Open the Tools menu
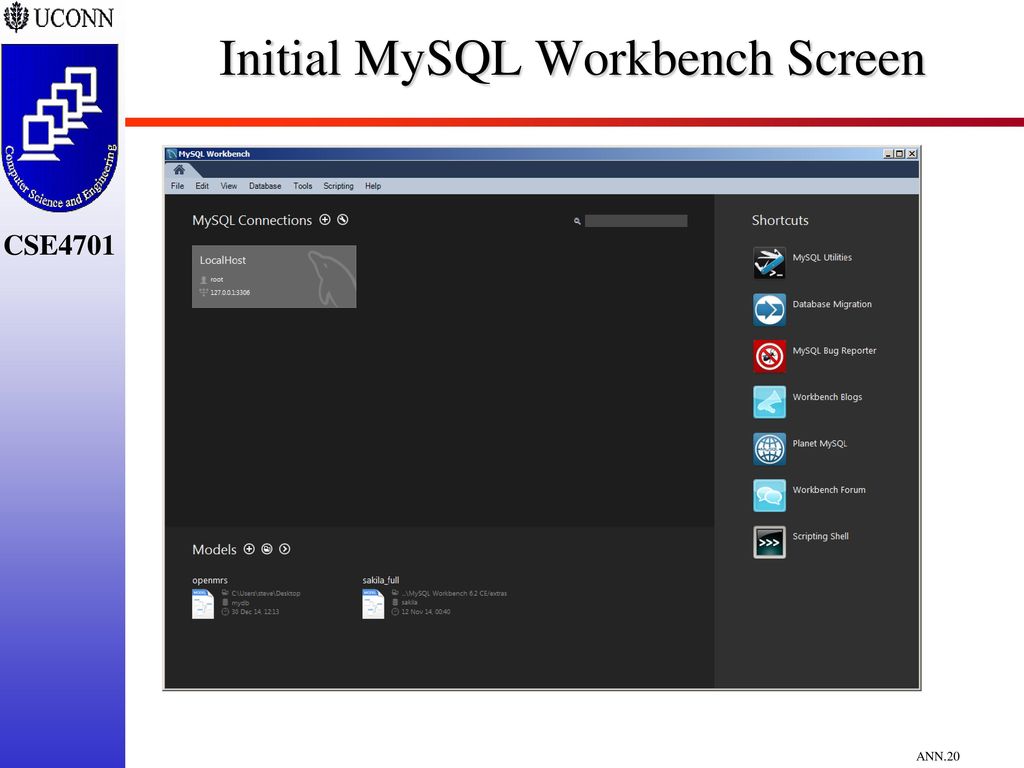Viewport: 1024px width, 768px height. 302,186
